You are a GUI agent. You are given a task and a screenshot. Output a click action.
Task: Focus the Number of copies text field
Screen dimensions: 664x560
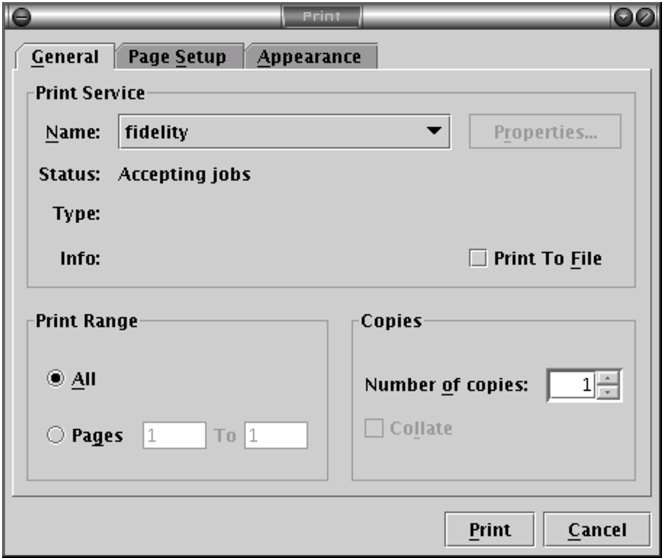click(572, 385)
